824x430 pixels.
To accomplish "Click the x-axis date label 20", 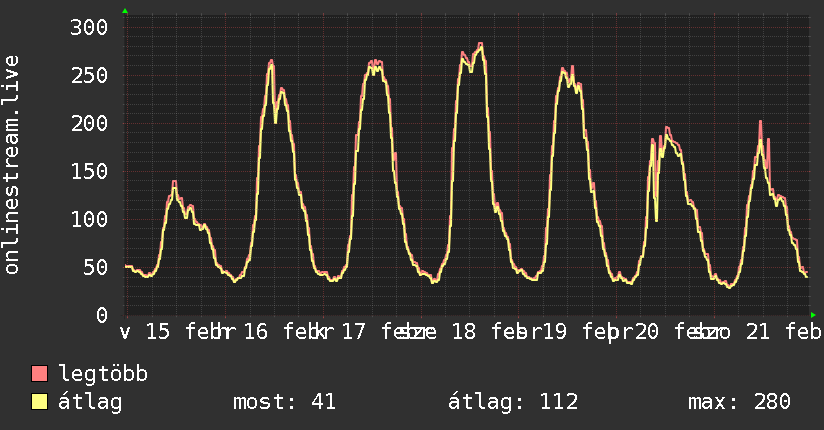I will click(x=646, y=332).
